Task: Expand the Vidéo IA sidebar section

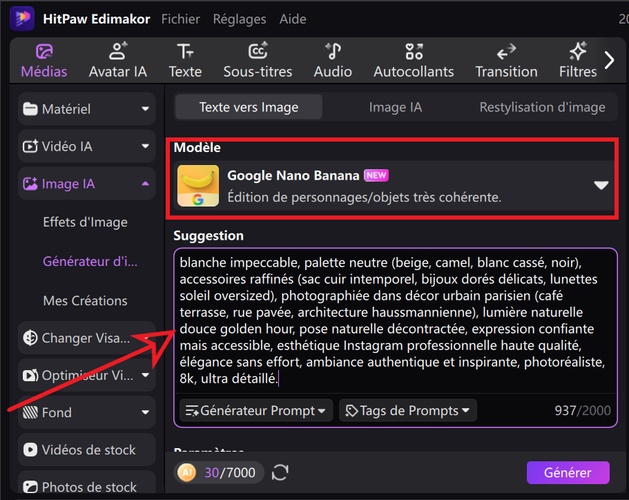Action: [87, 146]
